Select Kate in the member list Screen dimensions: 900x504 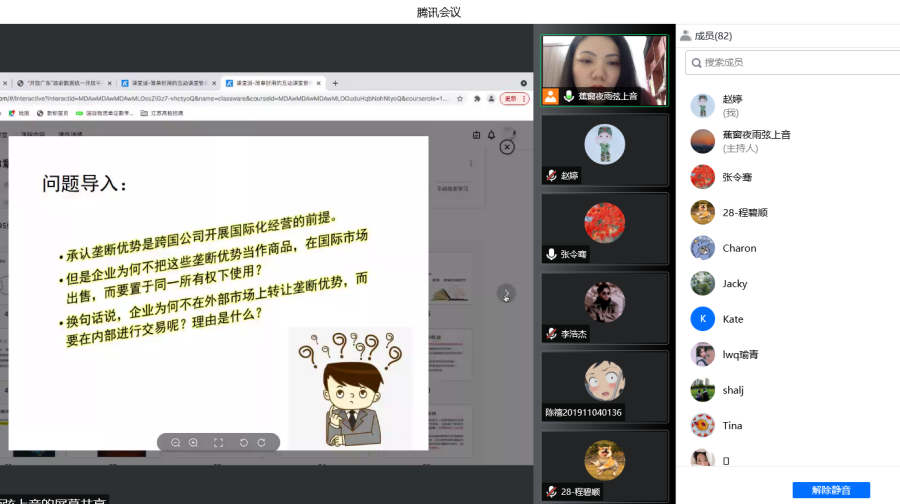coord(733,319)
